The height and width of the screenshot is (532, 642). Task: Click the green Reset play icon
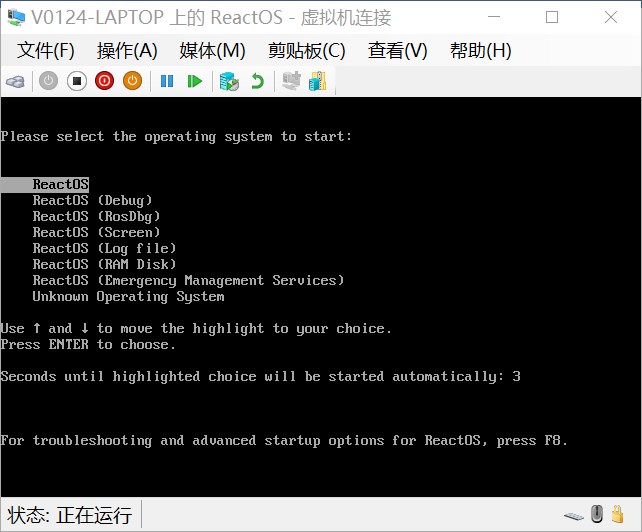coord(195,81)
